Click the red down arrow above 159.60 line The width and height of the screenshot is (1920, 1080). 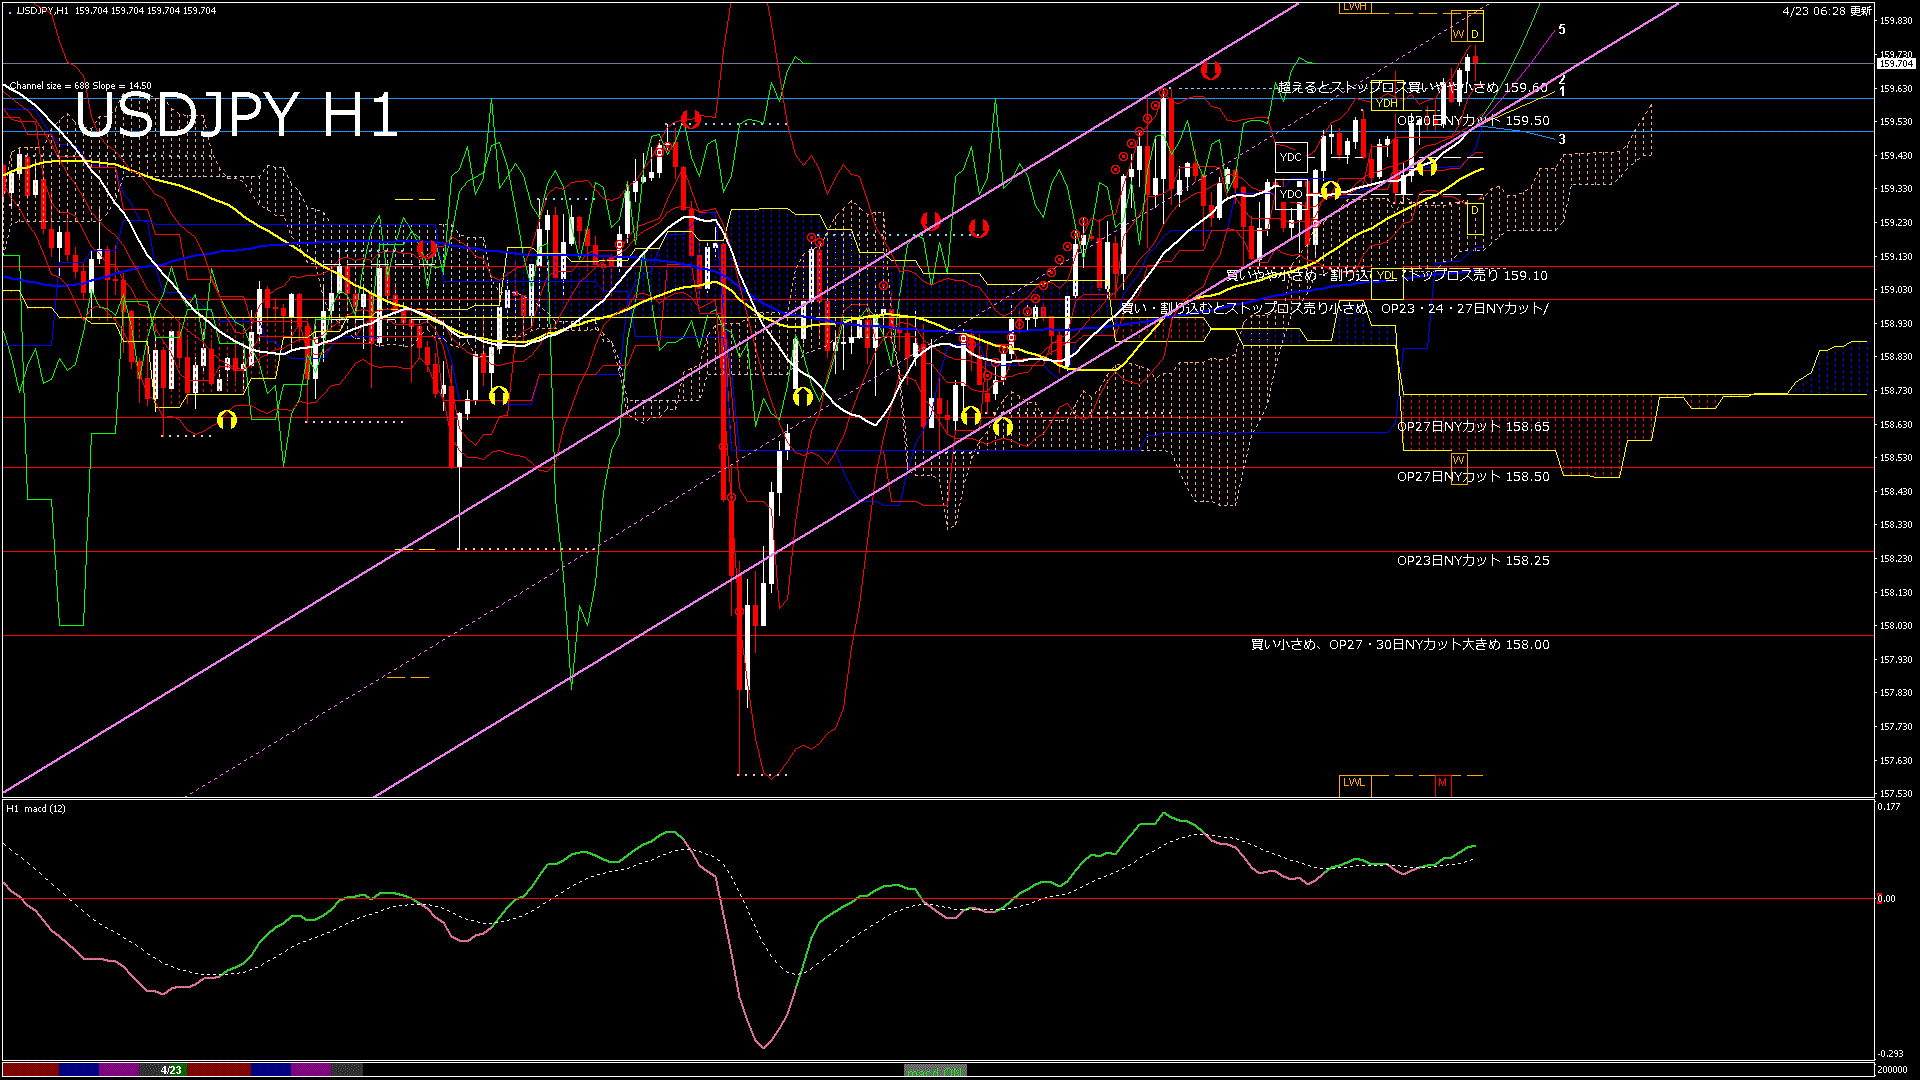[1211, 70]
